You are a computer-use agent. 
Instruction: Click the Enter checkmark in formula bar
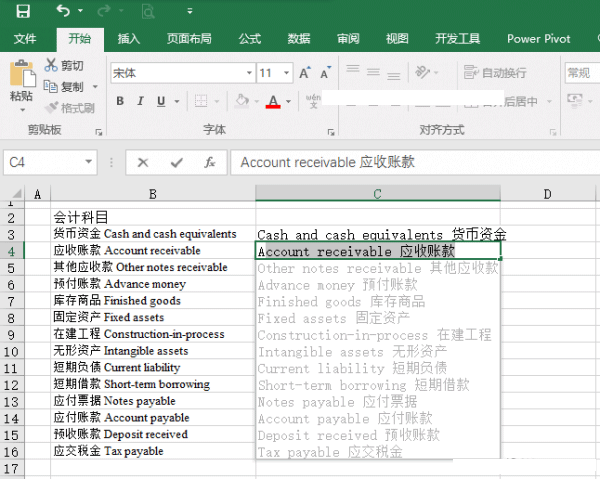coord(176,163)
